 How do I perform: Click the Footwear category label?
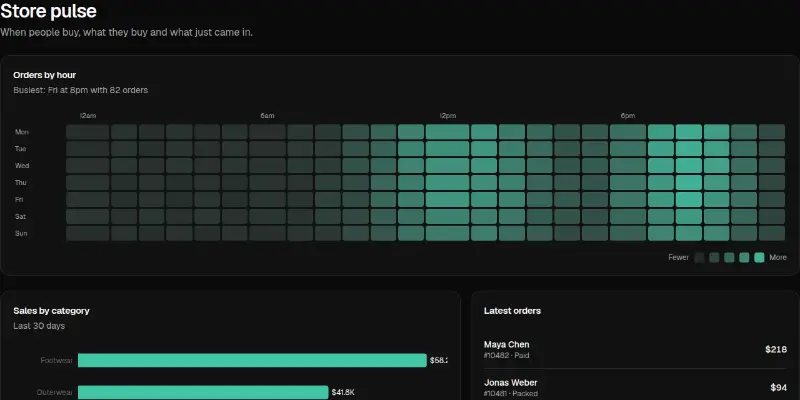tap(57, 360)
